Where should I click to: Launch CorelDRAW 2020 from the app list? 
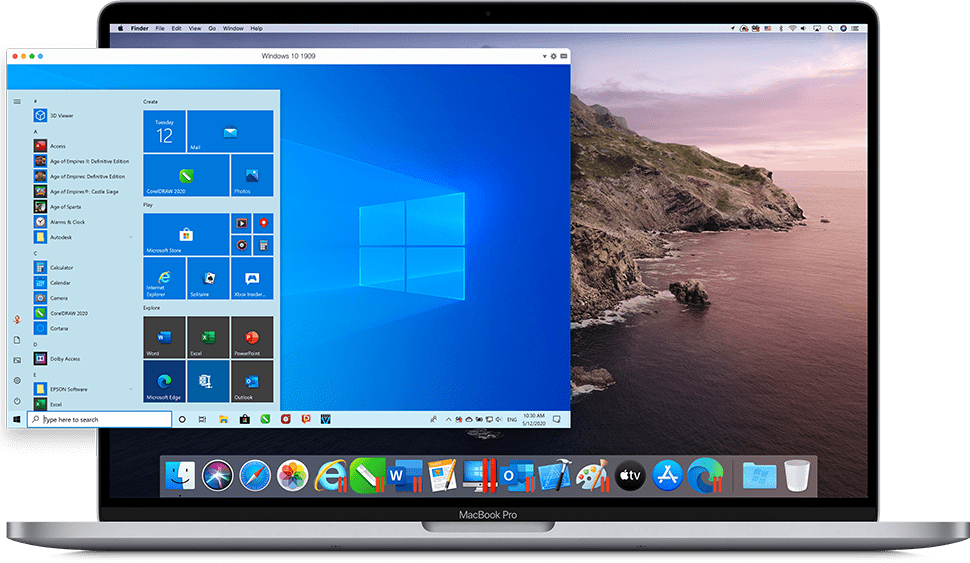(62, 313)
